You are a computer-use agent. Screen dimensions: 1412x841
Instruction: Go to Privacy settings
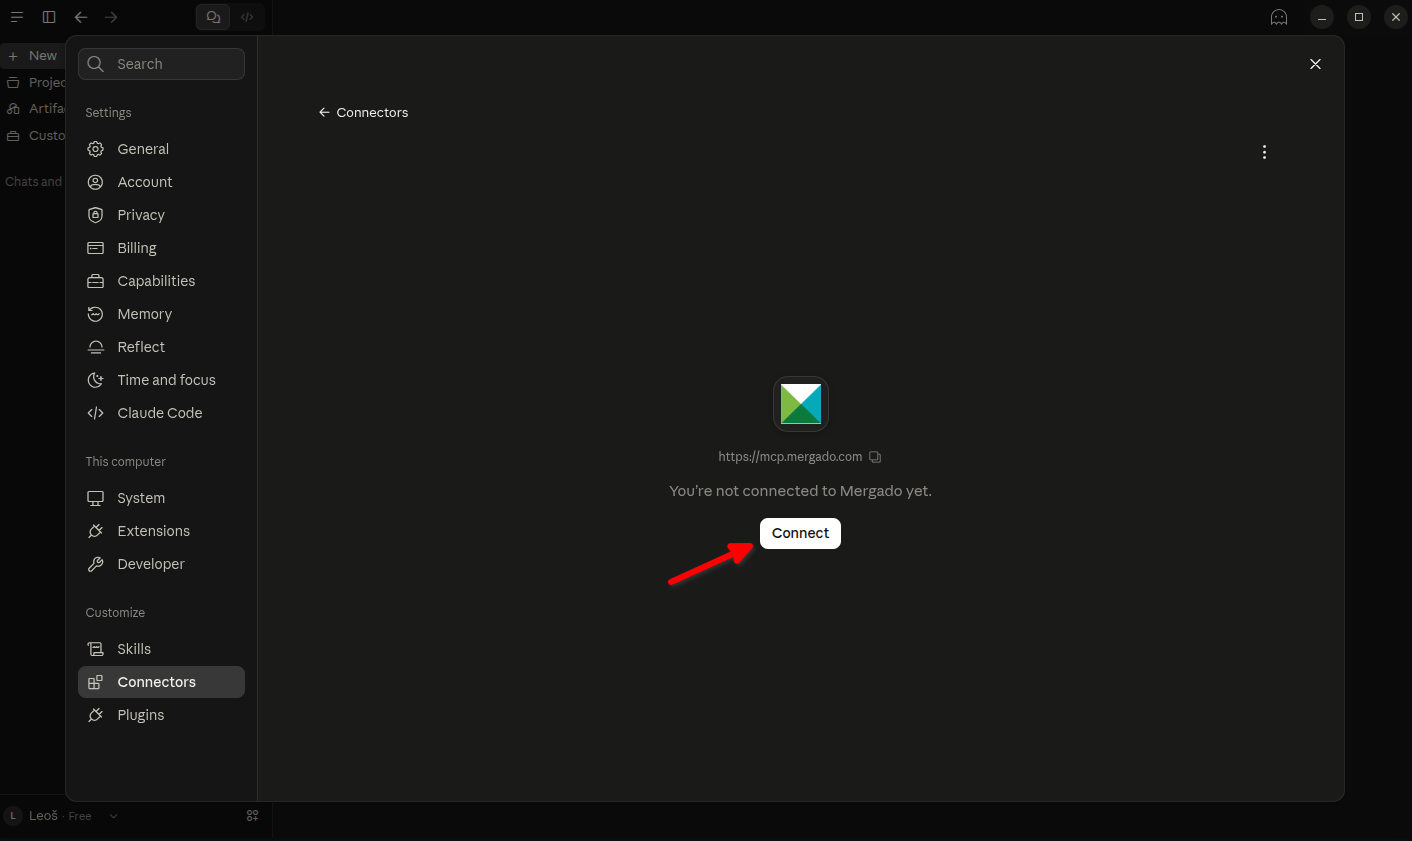point(161,215)
